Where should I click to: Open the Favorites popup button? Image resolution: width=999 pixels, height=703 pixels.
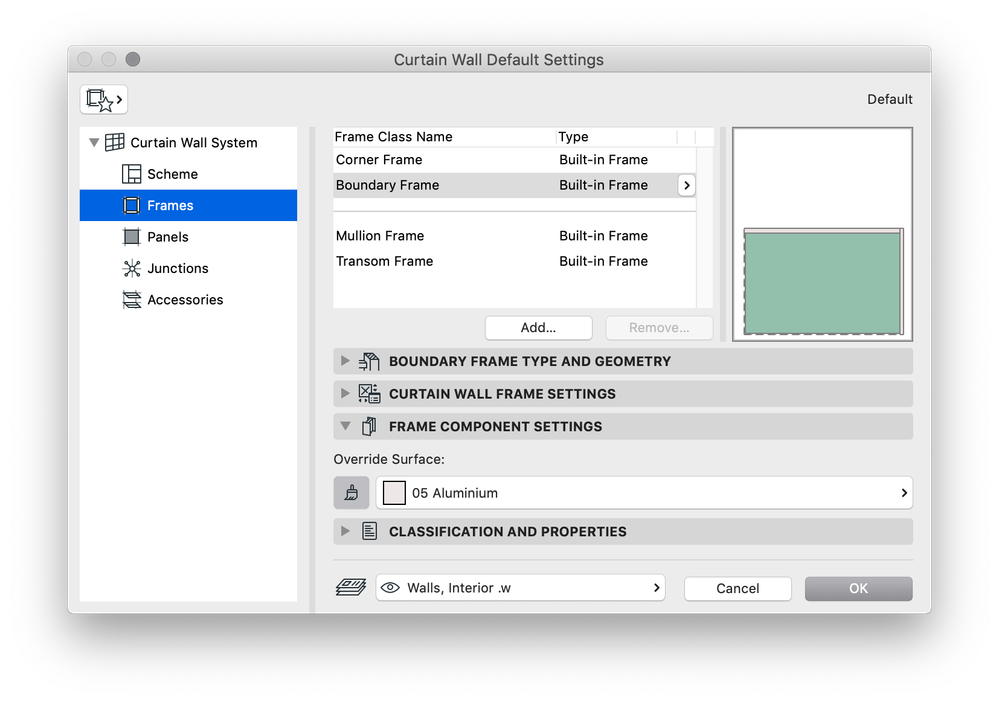pos(103,99)
